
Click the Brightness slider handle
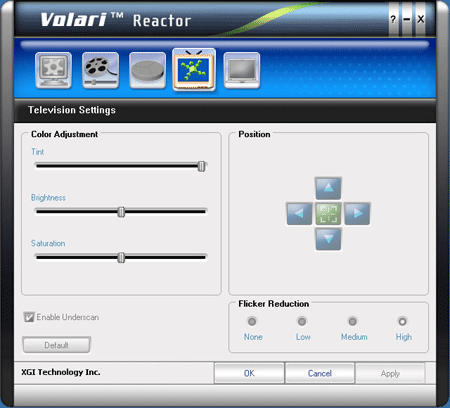click(x=121, y=212)
